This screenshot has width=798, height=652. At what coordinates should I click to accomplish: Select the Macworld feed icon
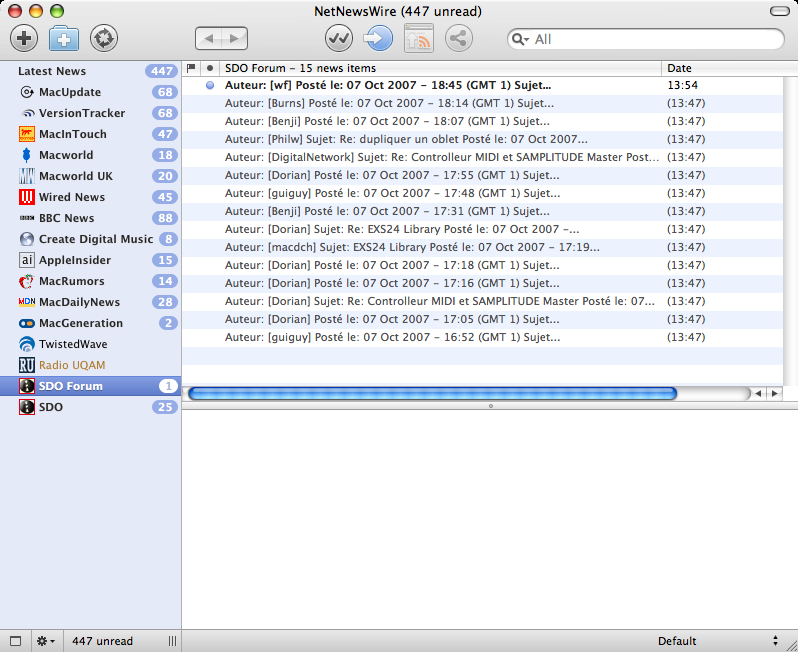[x=26, y=155]
